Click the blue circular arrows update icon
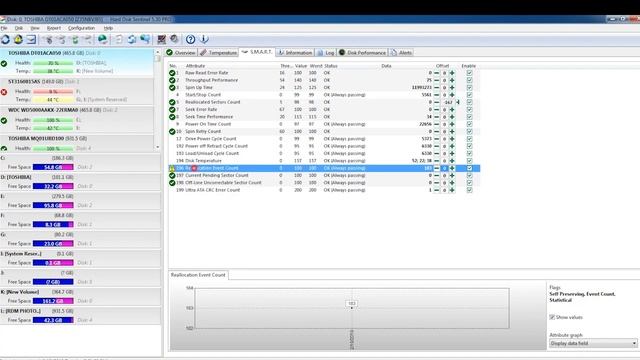Viewport: 640px width, 360px height. [x=131, y=39]
